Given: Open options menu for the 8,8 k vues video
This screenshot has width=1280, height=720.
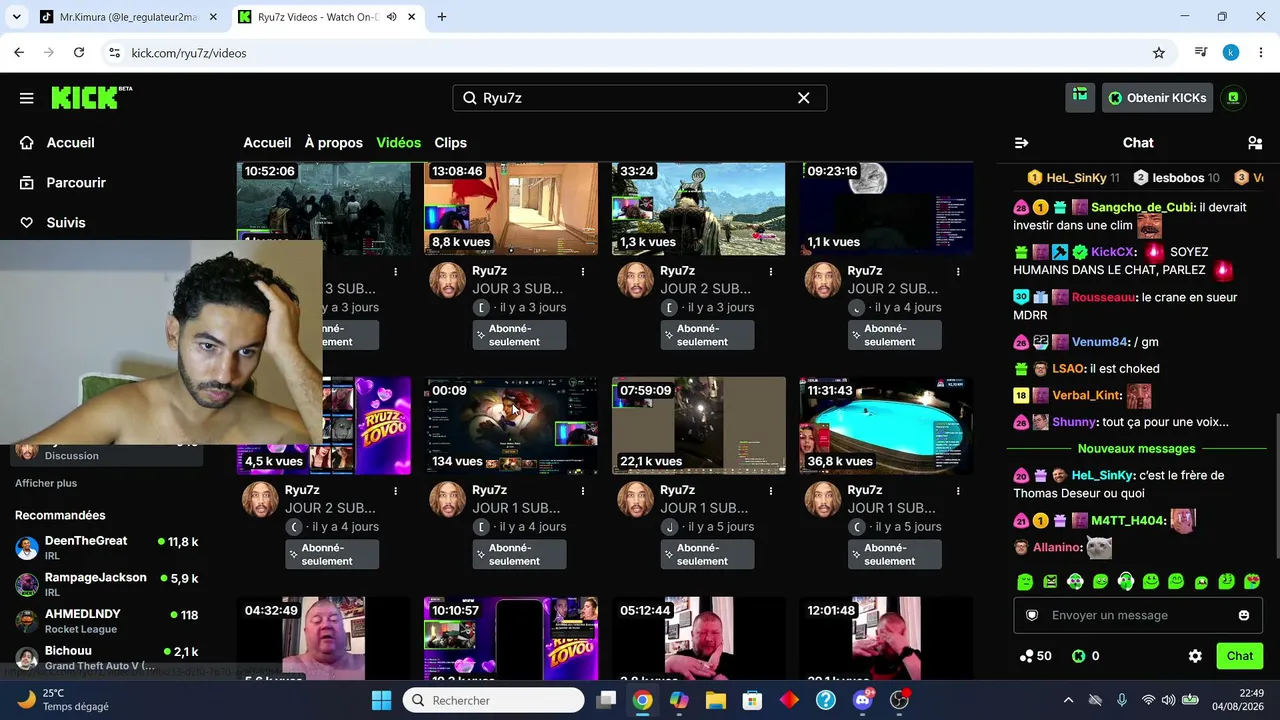Looking at the screenshot, I should pos(583,271).
